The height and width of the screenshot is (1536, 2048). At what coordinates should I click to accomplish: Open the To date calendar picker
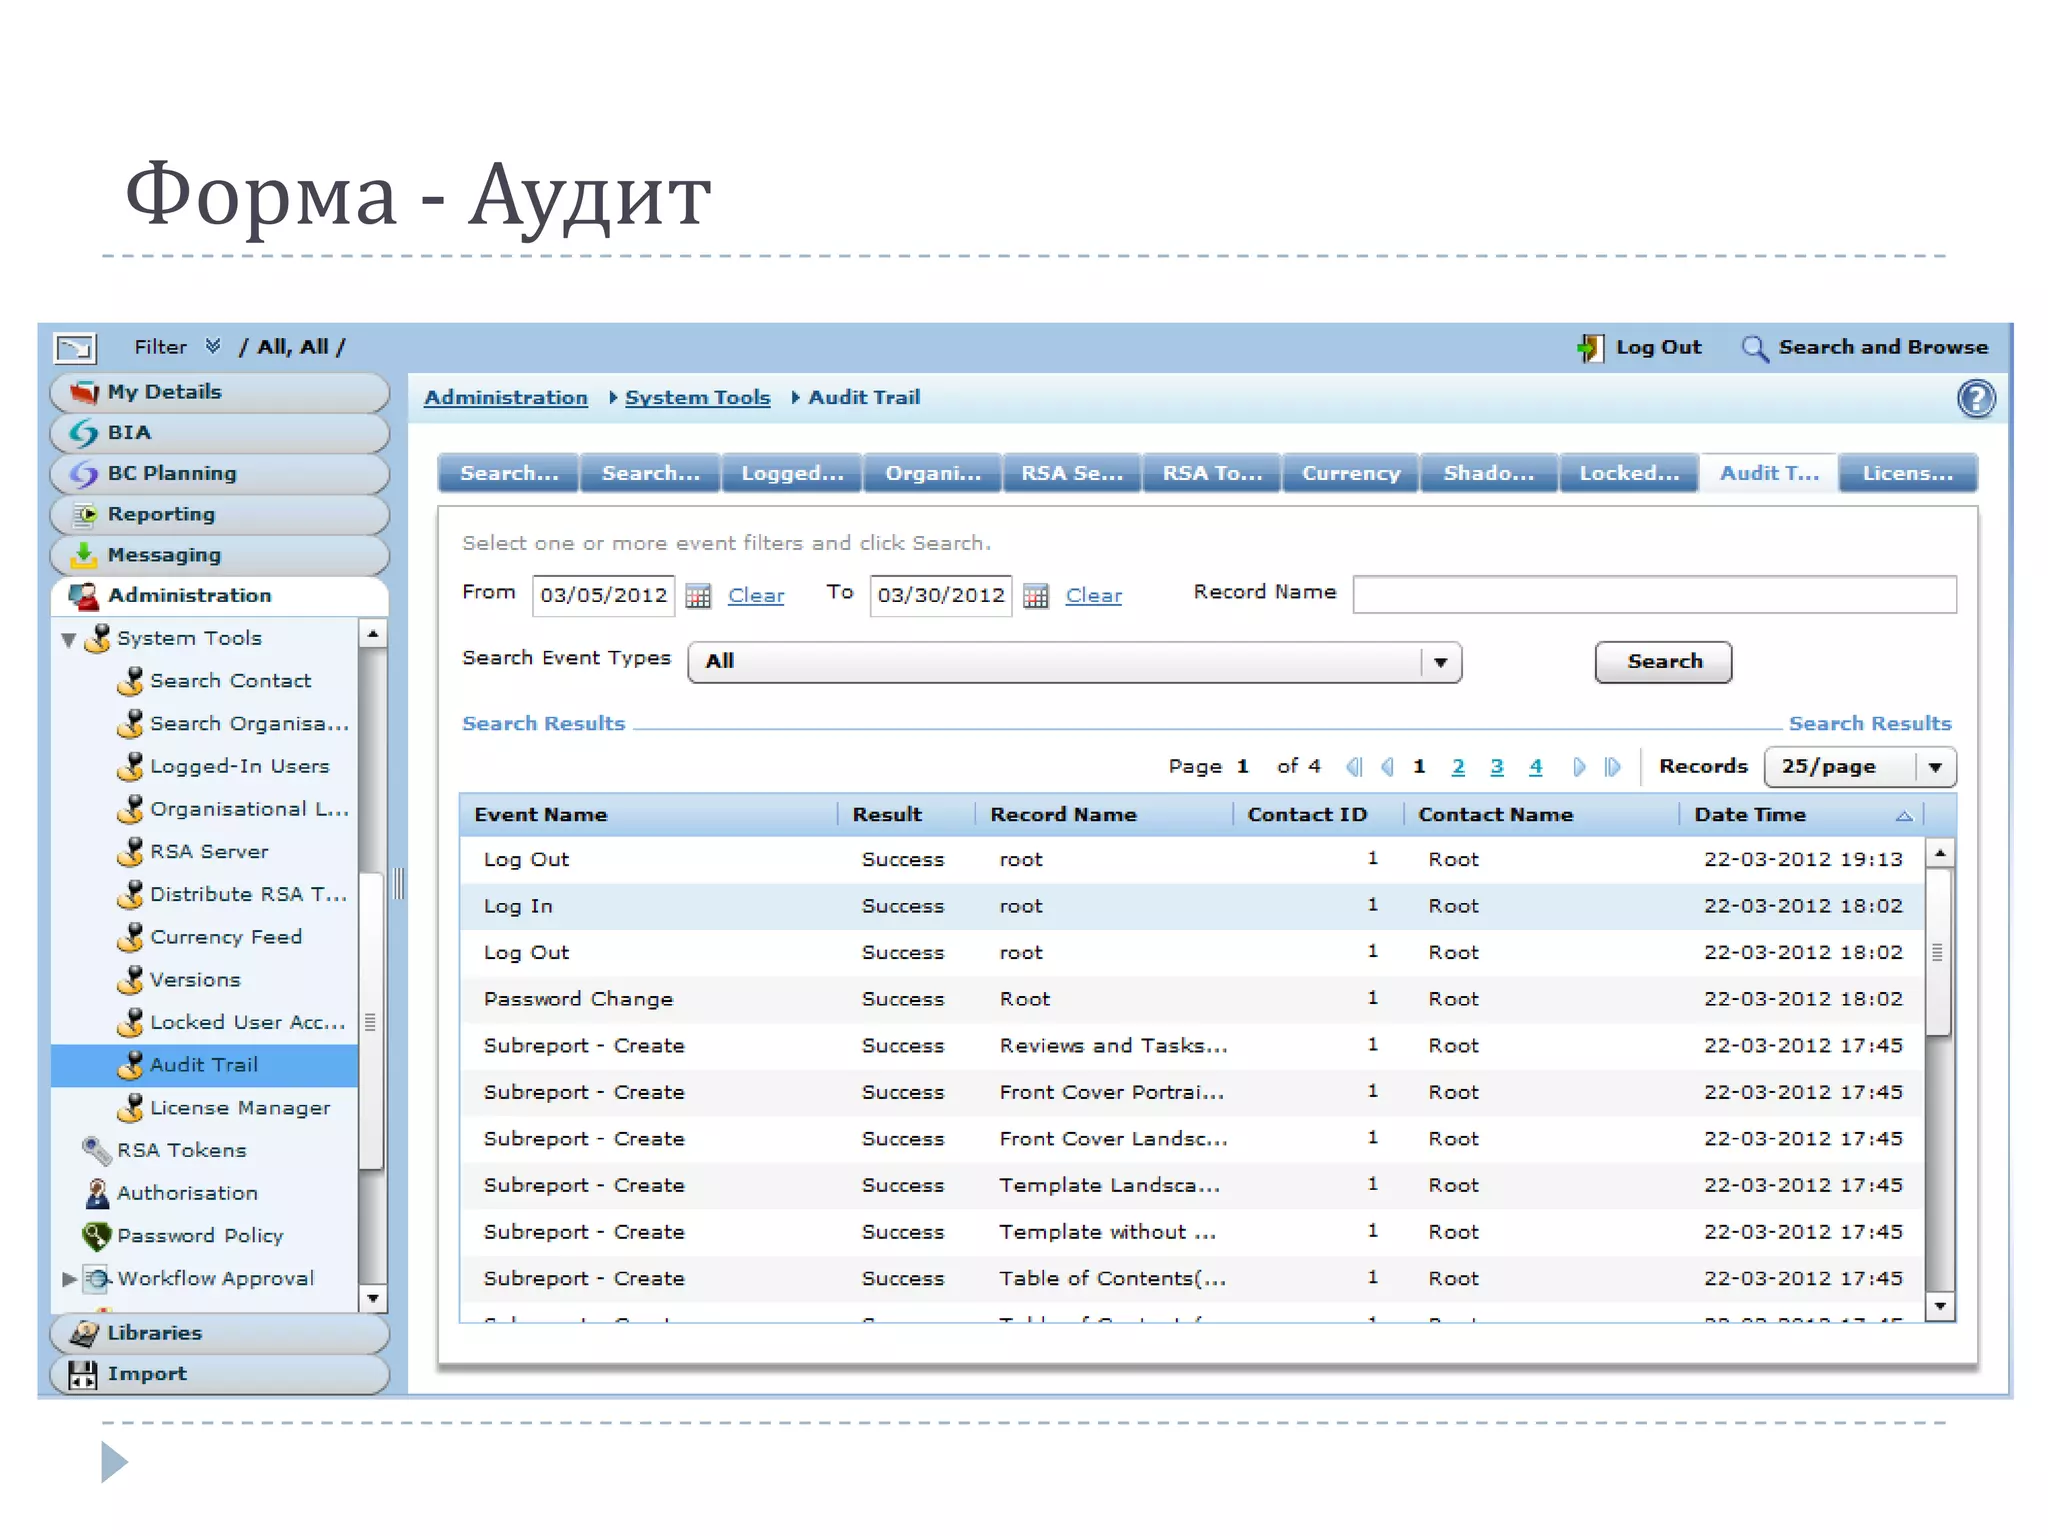1036,596
